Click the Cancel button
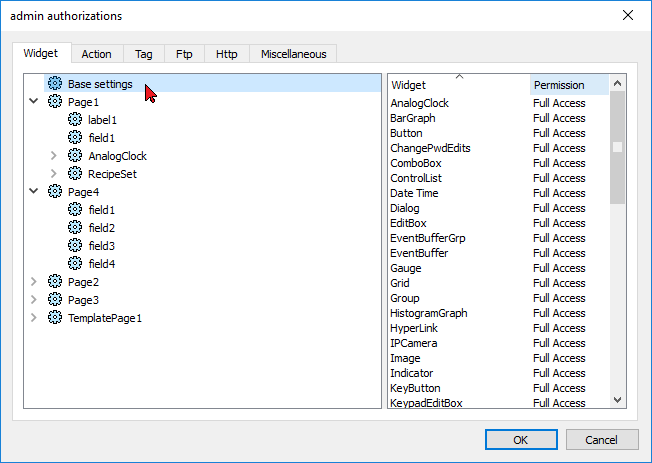The height and width of the screenshot is (463, 652). [x=601, y=440]
